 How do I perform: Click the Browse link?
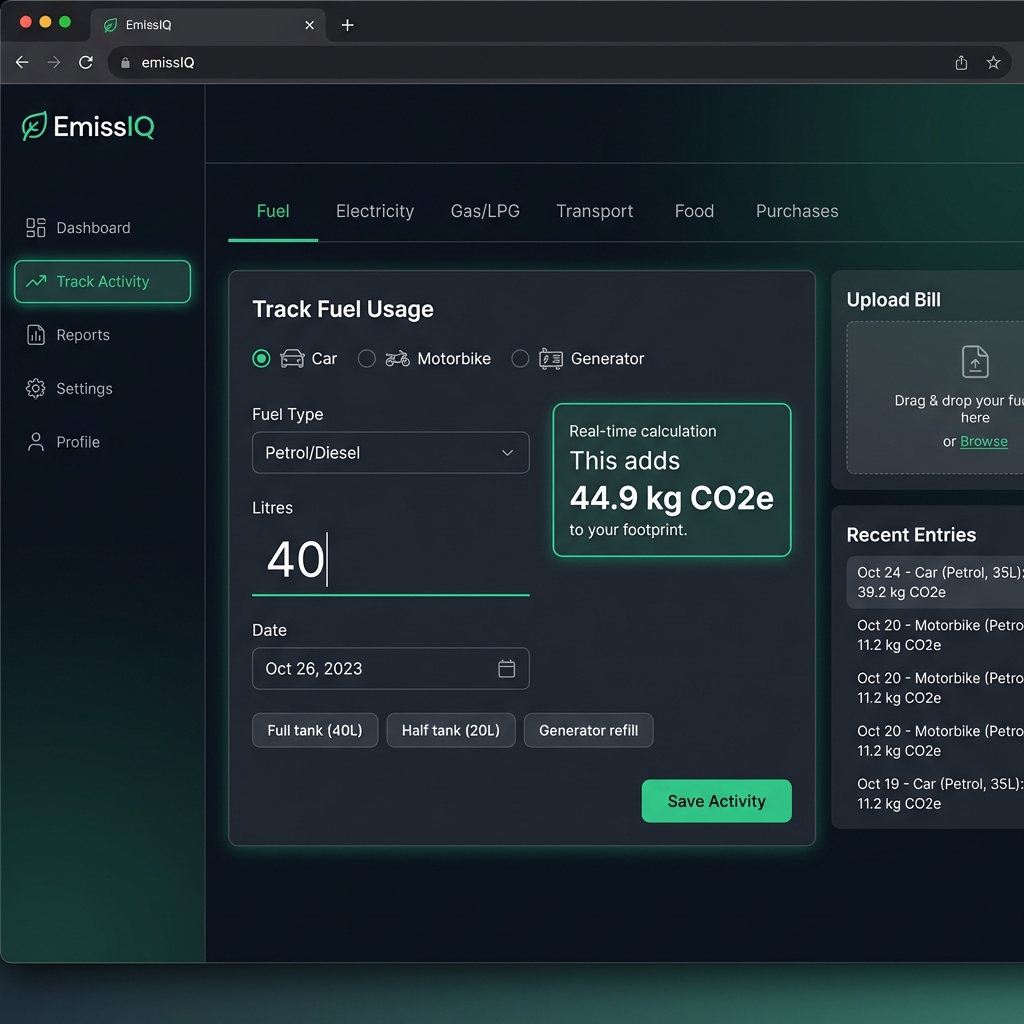pyautogui.click(x=983, y=442)
